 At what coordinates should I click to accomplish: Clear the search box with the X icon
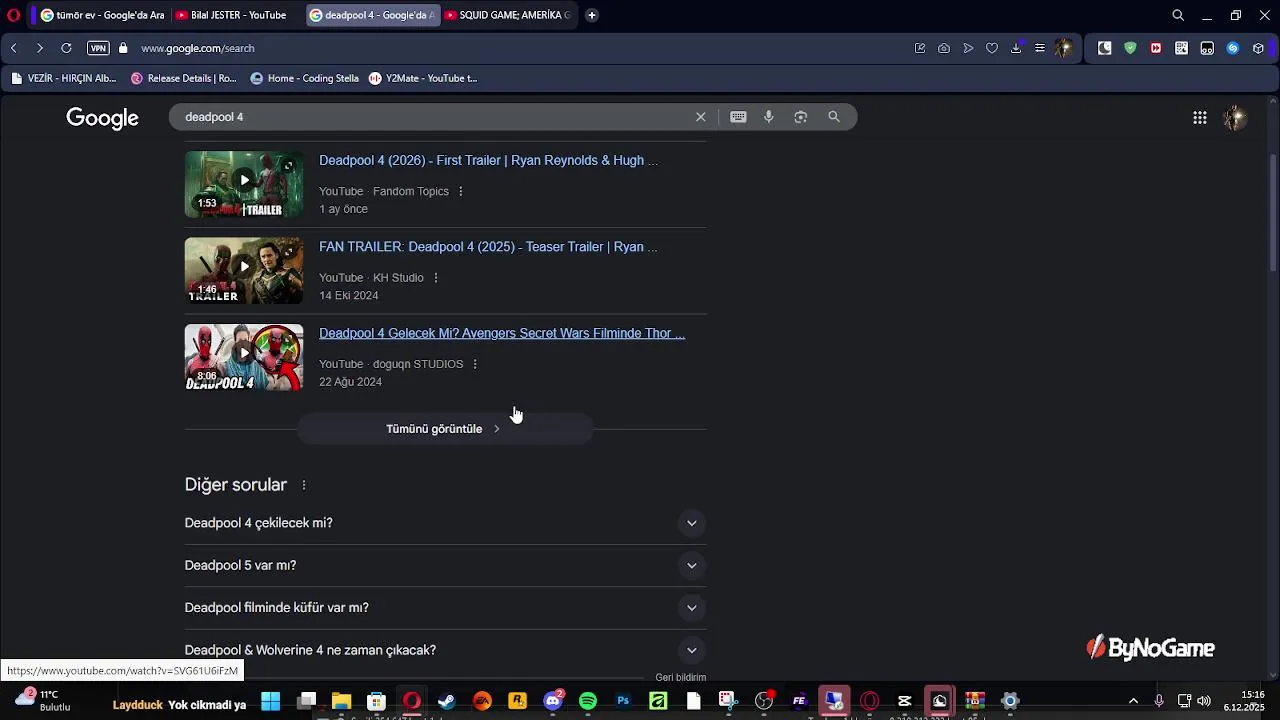tap(701, 117)
